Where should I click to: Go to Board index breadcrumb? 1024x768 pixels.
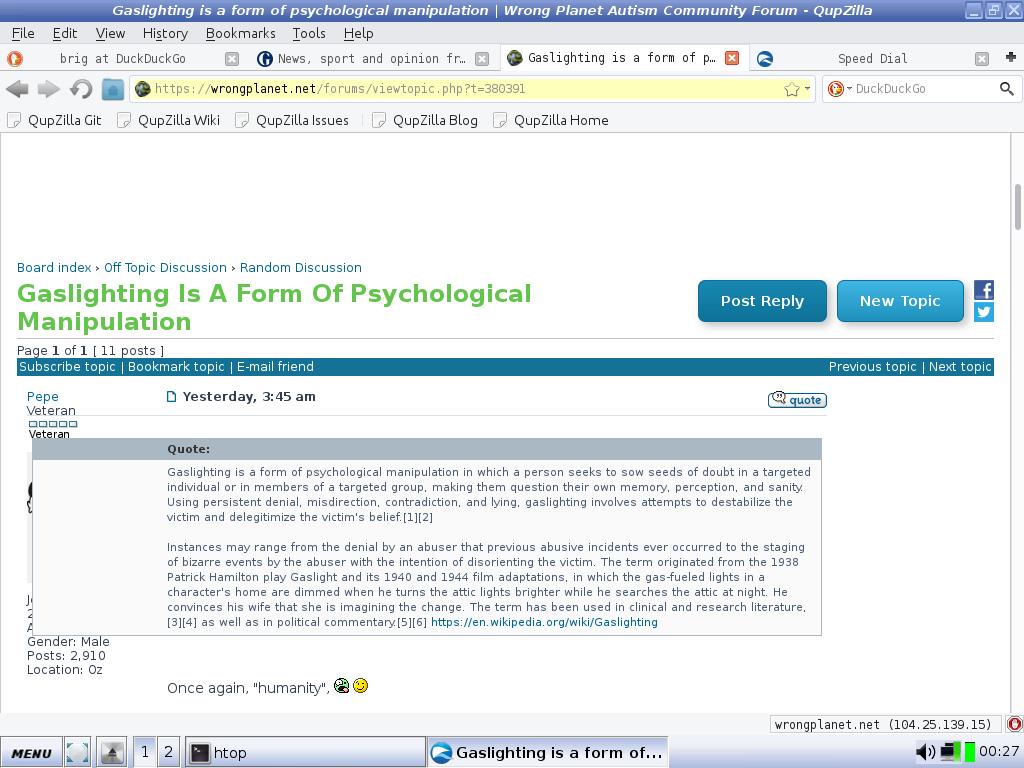54,268
